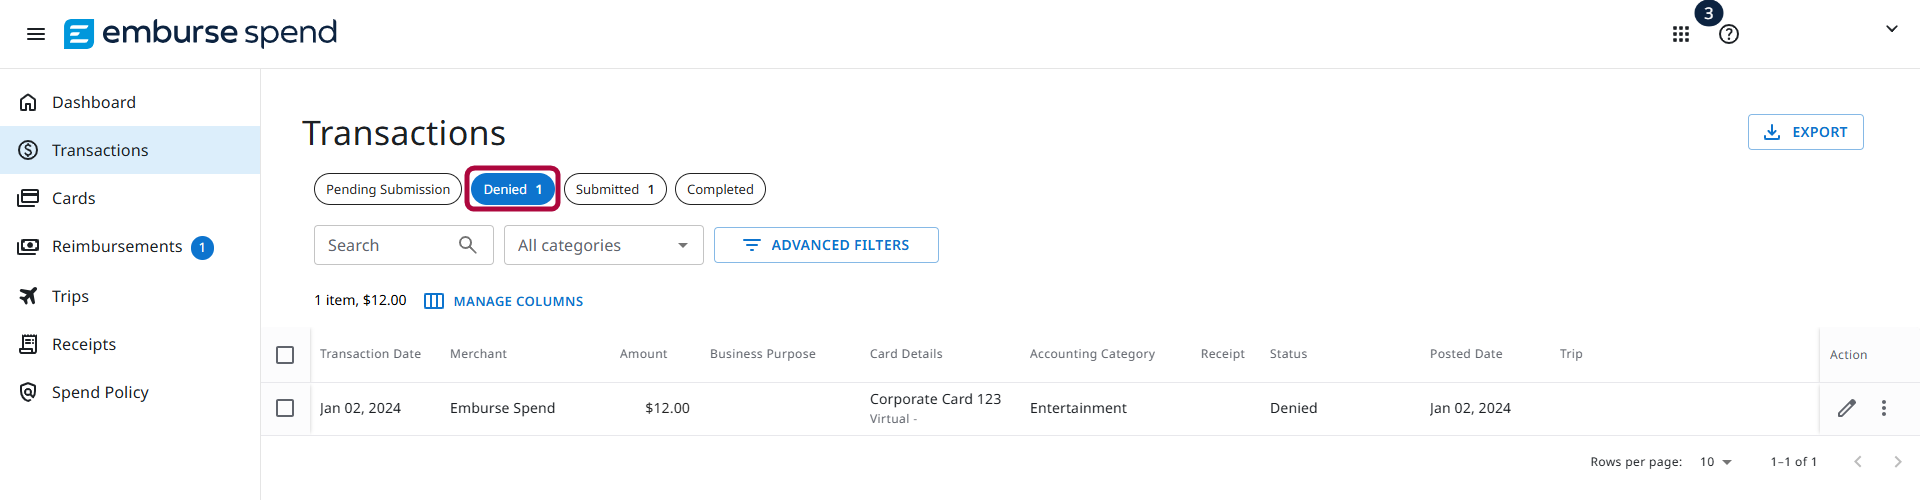Switch to the Submitted tab
The image size is (1920, 500).
pyautogui.click(x=615, y=189)
